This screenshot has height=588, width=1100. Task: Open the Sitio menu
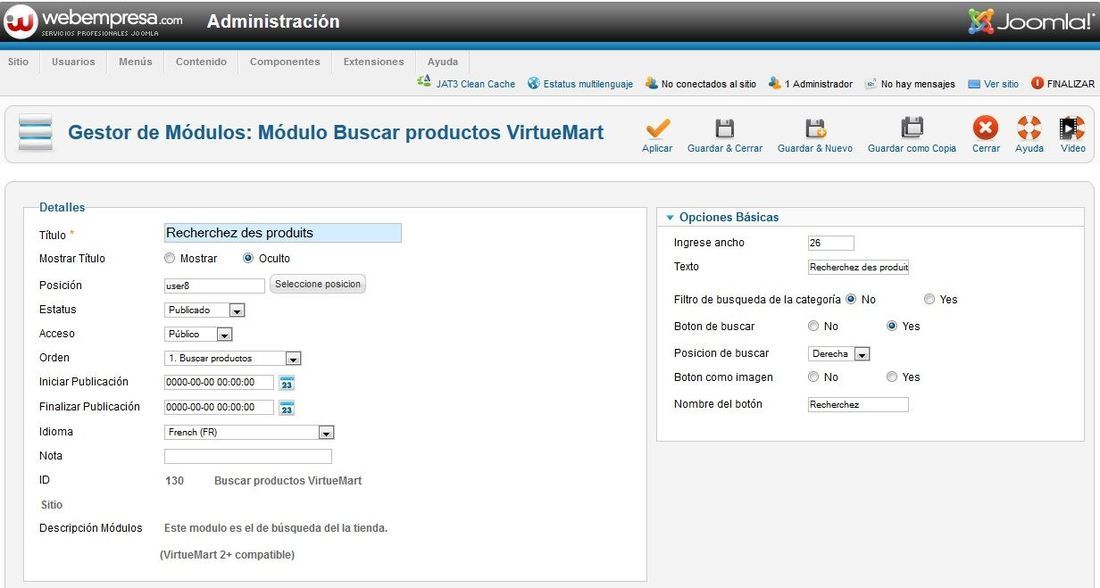tap(18, 62)
